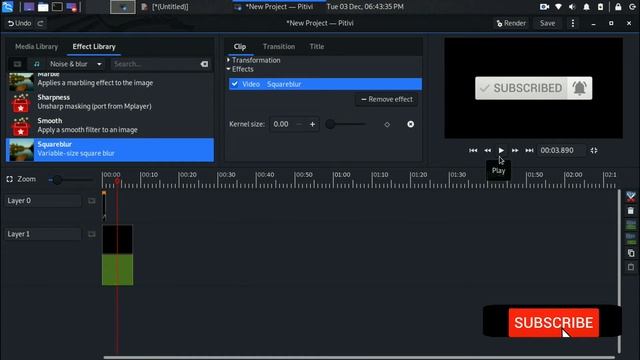Step forward one second
Viewport: 640px width, 360px height.
(515, 150)
